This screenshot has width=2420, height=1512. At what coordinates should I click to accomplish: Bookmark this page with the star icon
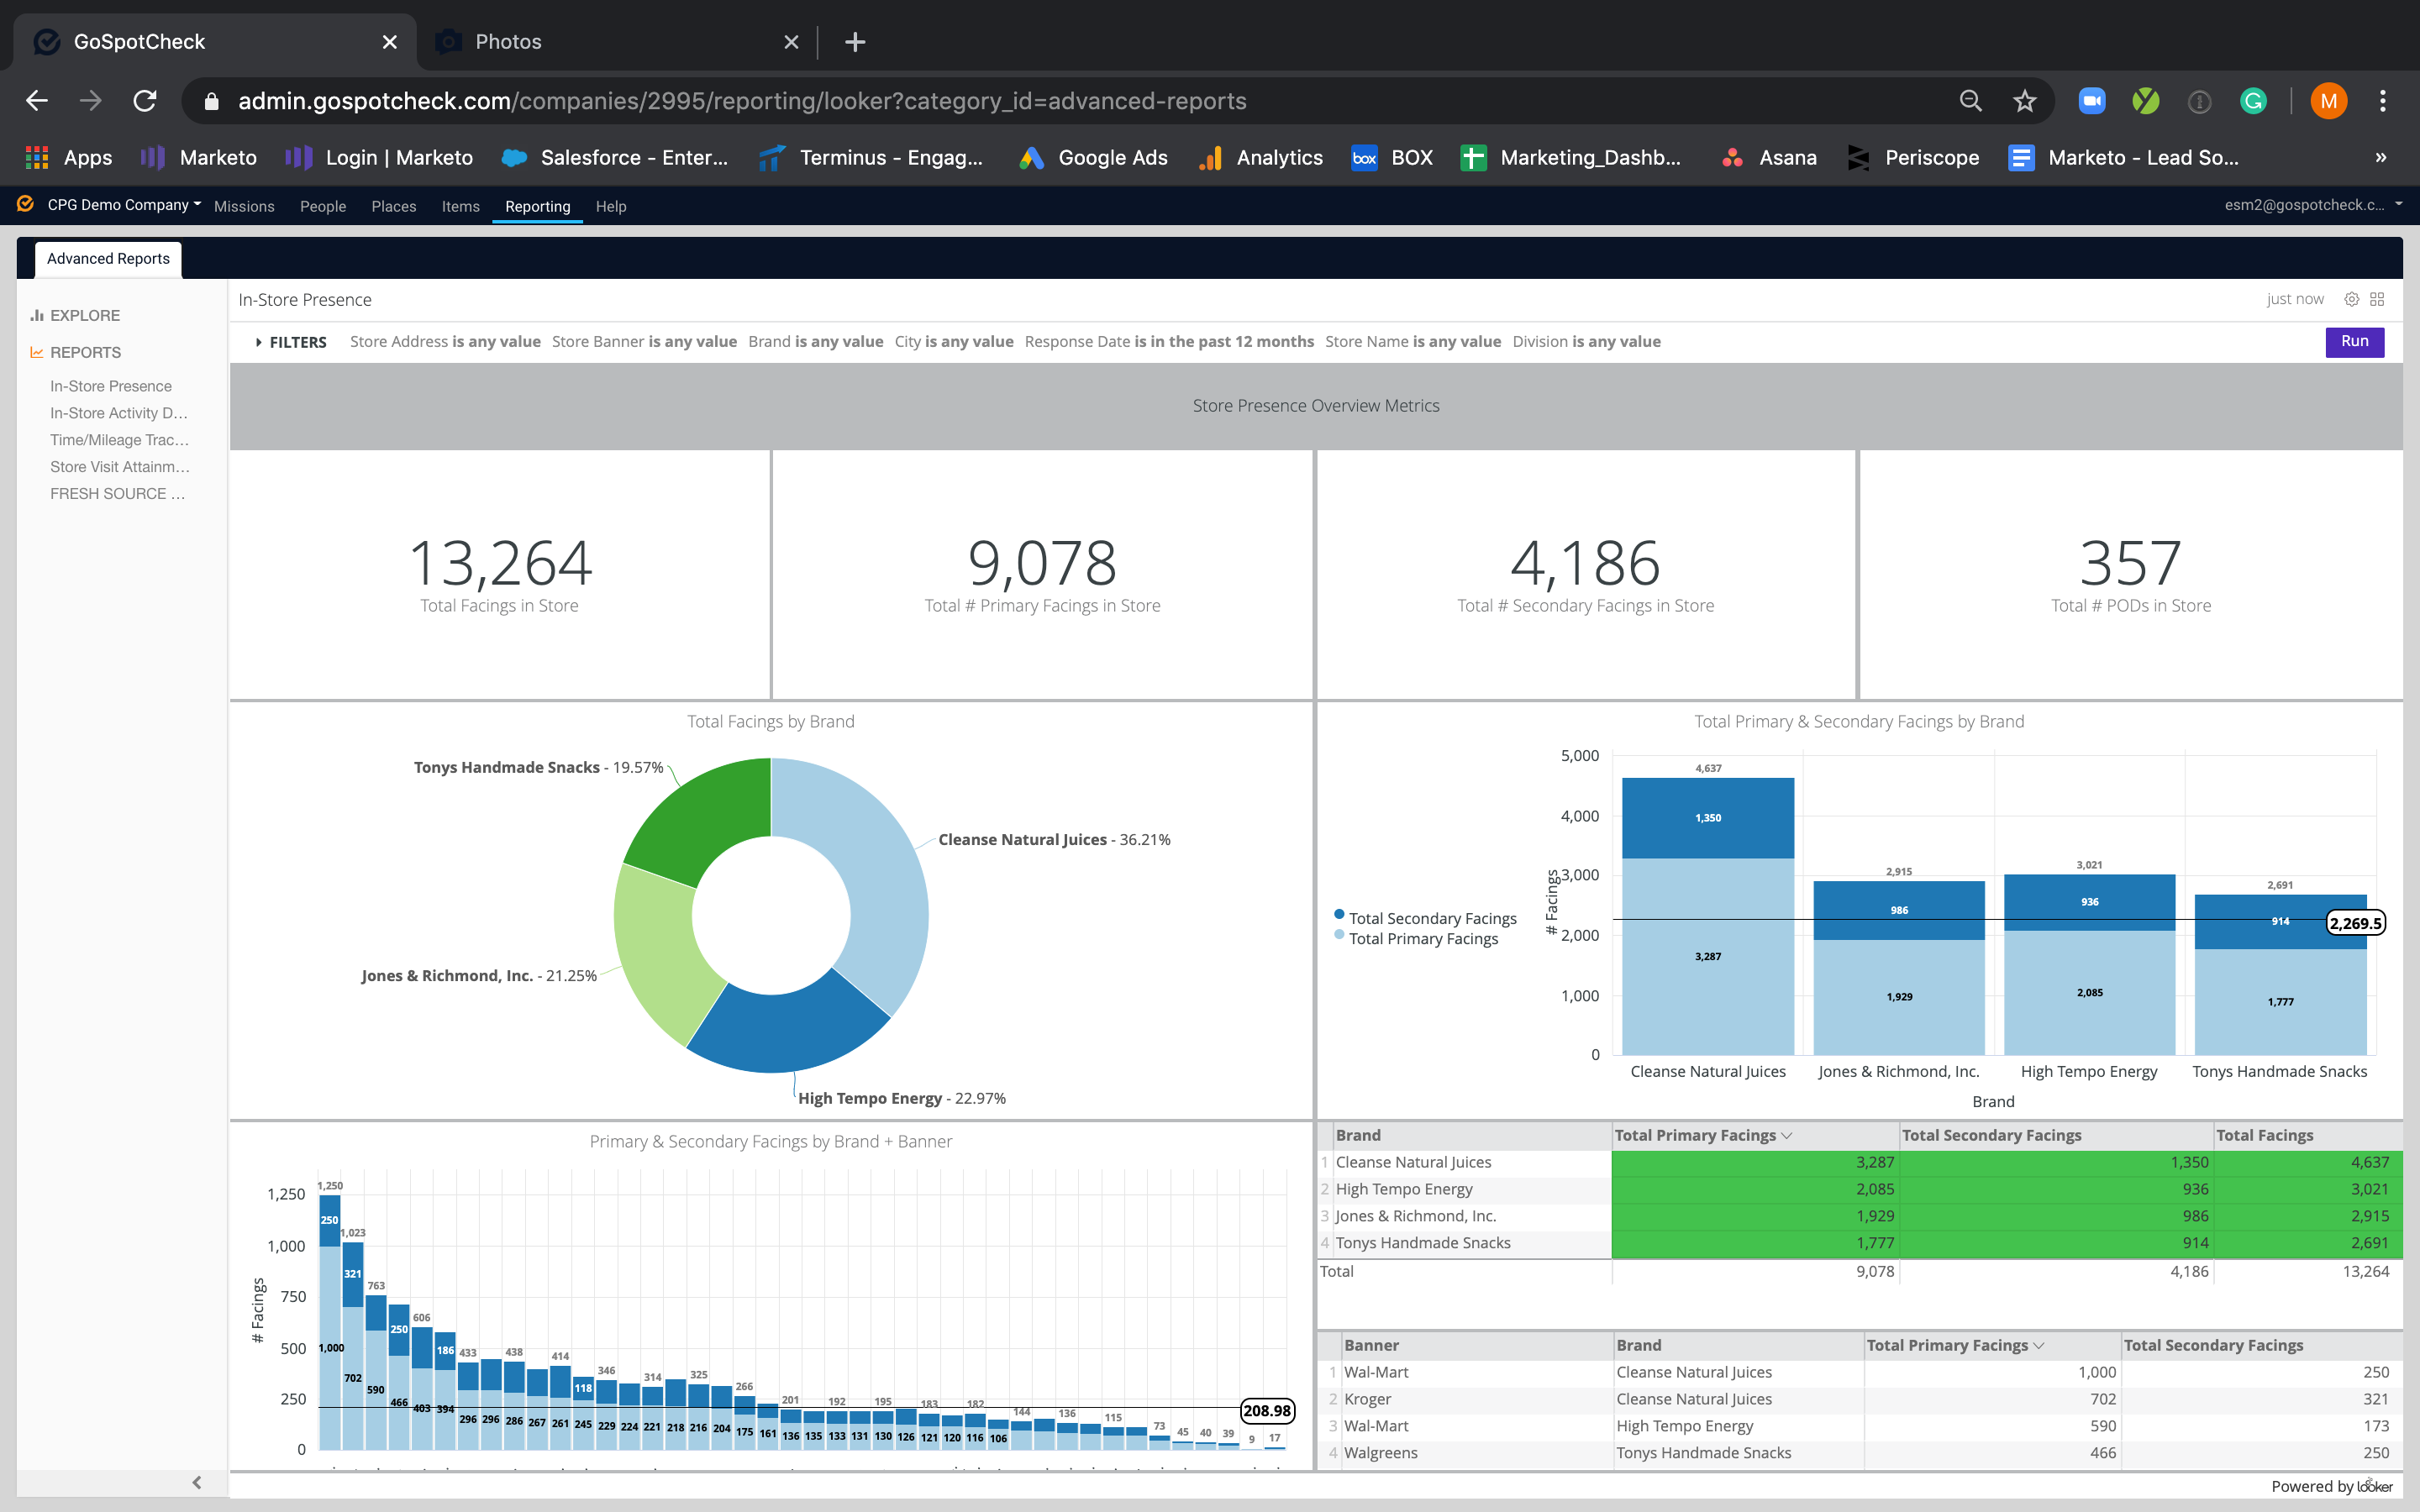[2025, 101]
